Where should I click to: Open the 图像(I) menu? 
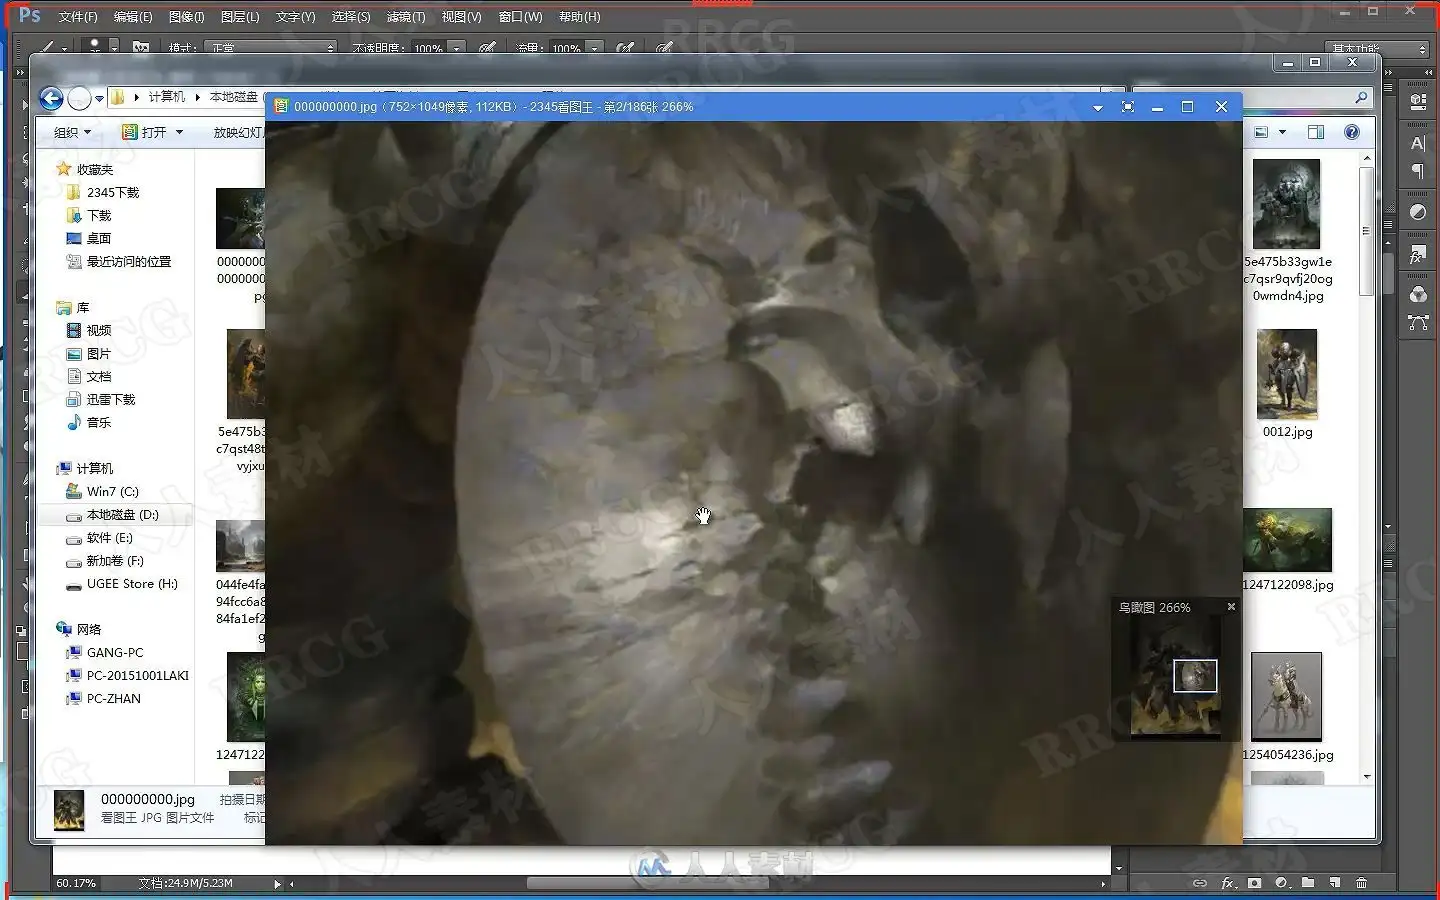click(x=186, y=17)
